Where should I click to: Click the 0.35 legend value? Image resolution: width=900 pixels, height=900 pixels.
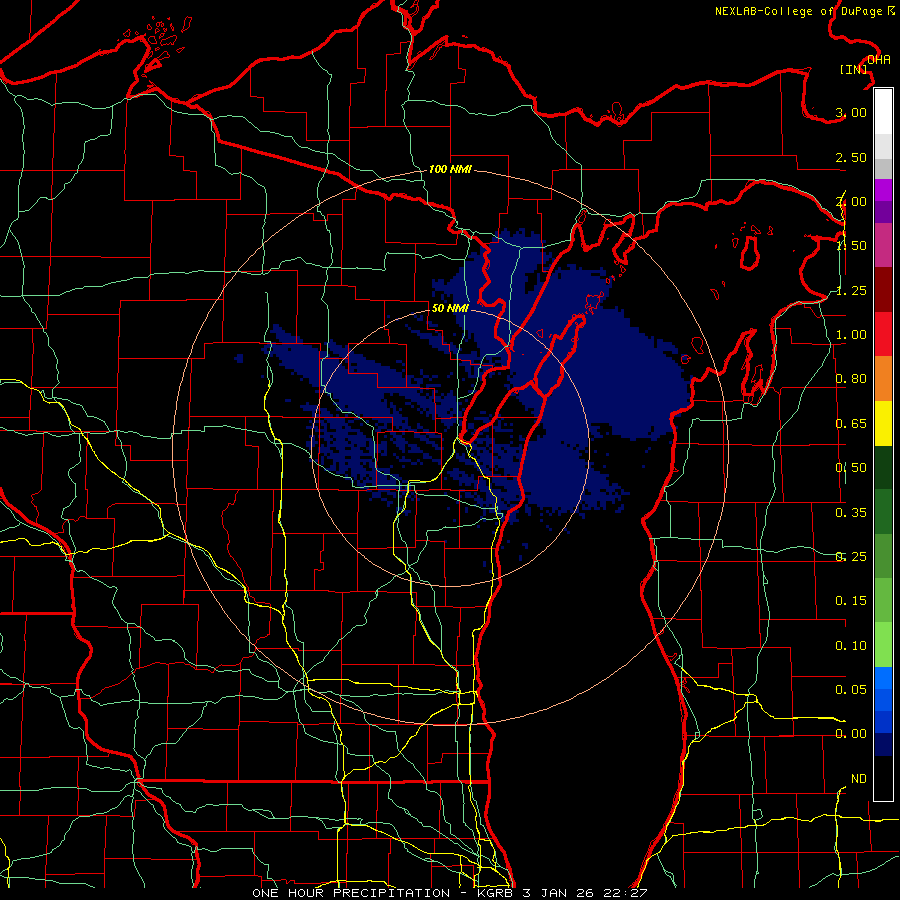(x=851, y=513)
